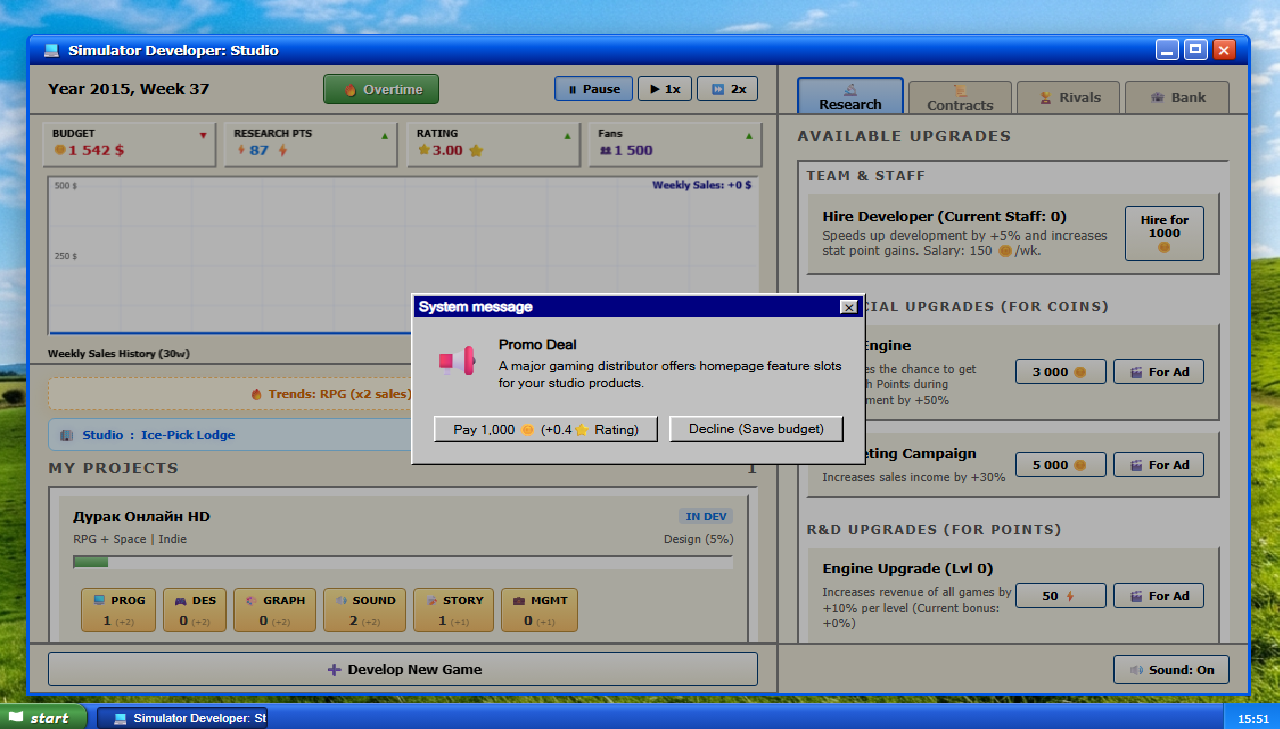
Task: Click the Trends: RPG flame icon
Action: click(x=257, y=394)
